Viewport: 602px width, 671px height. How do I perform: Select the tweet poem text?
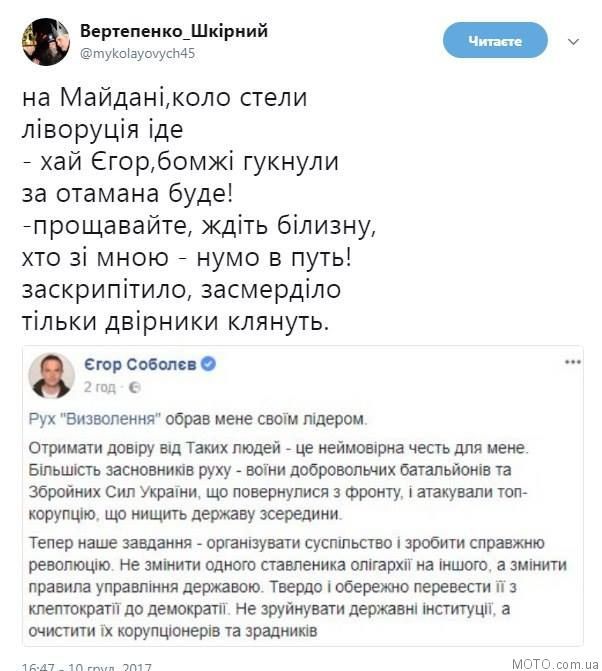coord(199,210)
